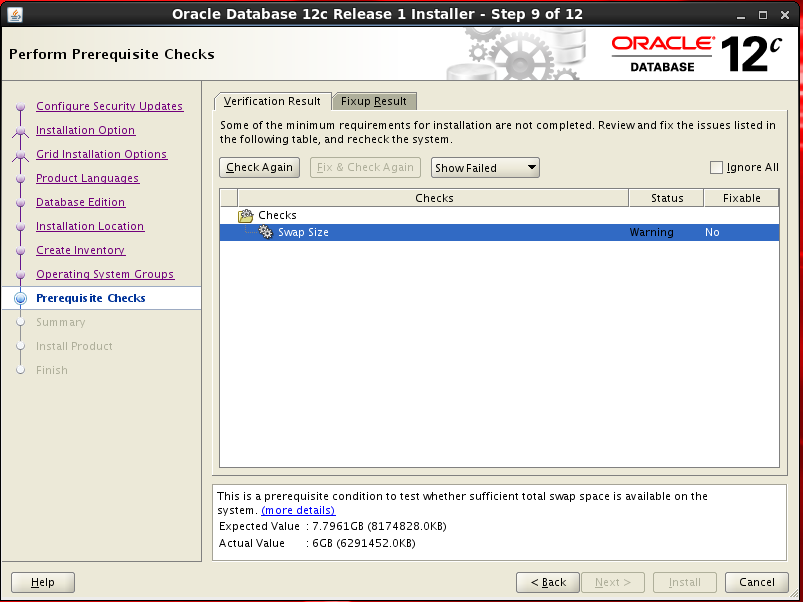Click the Help button
803x602 pixels.
tap(43, 583)
